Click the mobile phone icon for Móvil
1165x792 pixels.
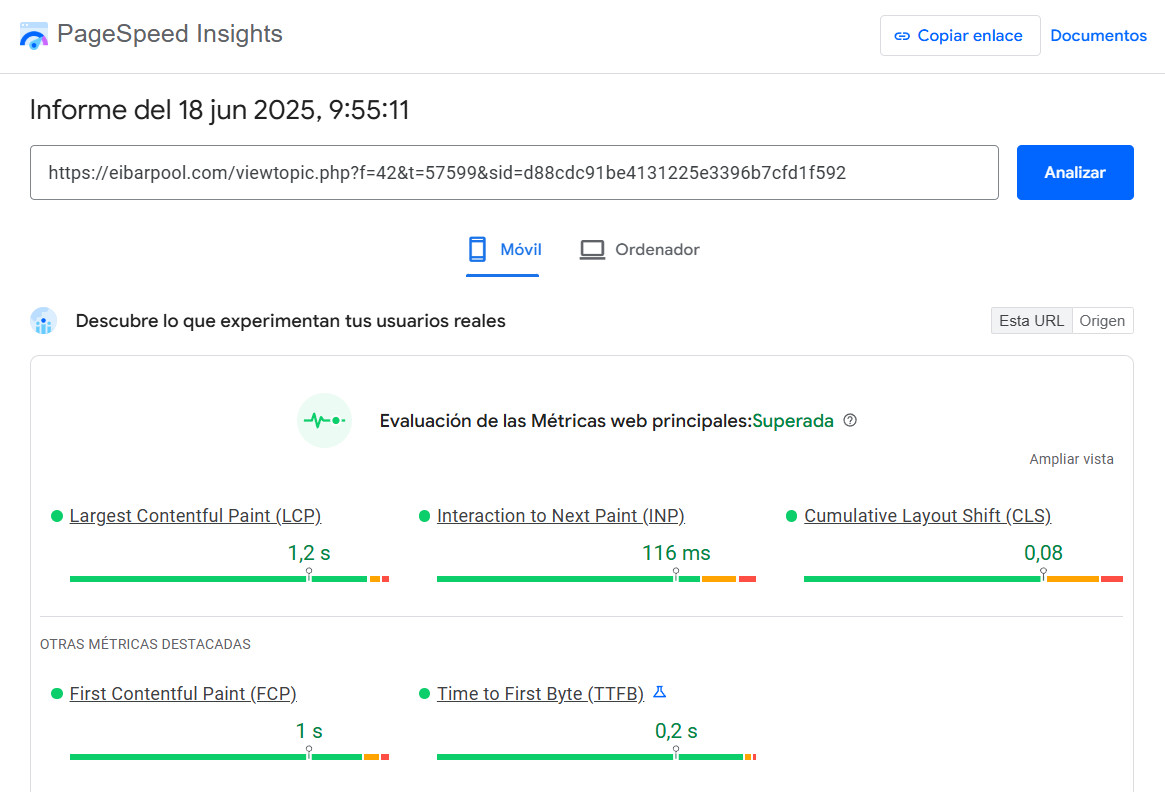(477, 250)
